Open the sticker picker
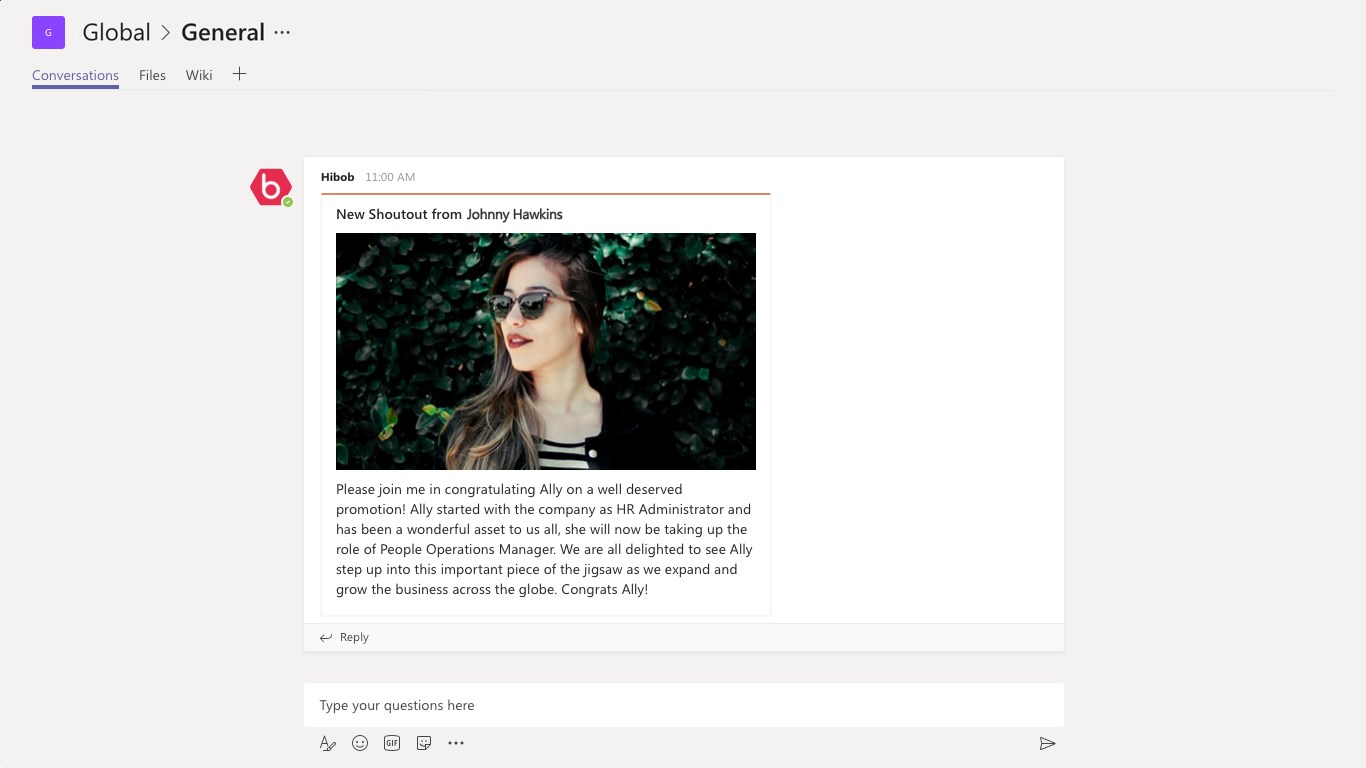The width and height of the screenshot is (1366, 768). [424, 743]
